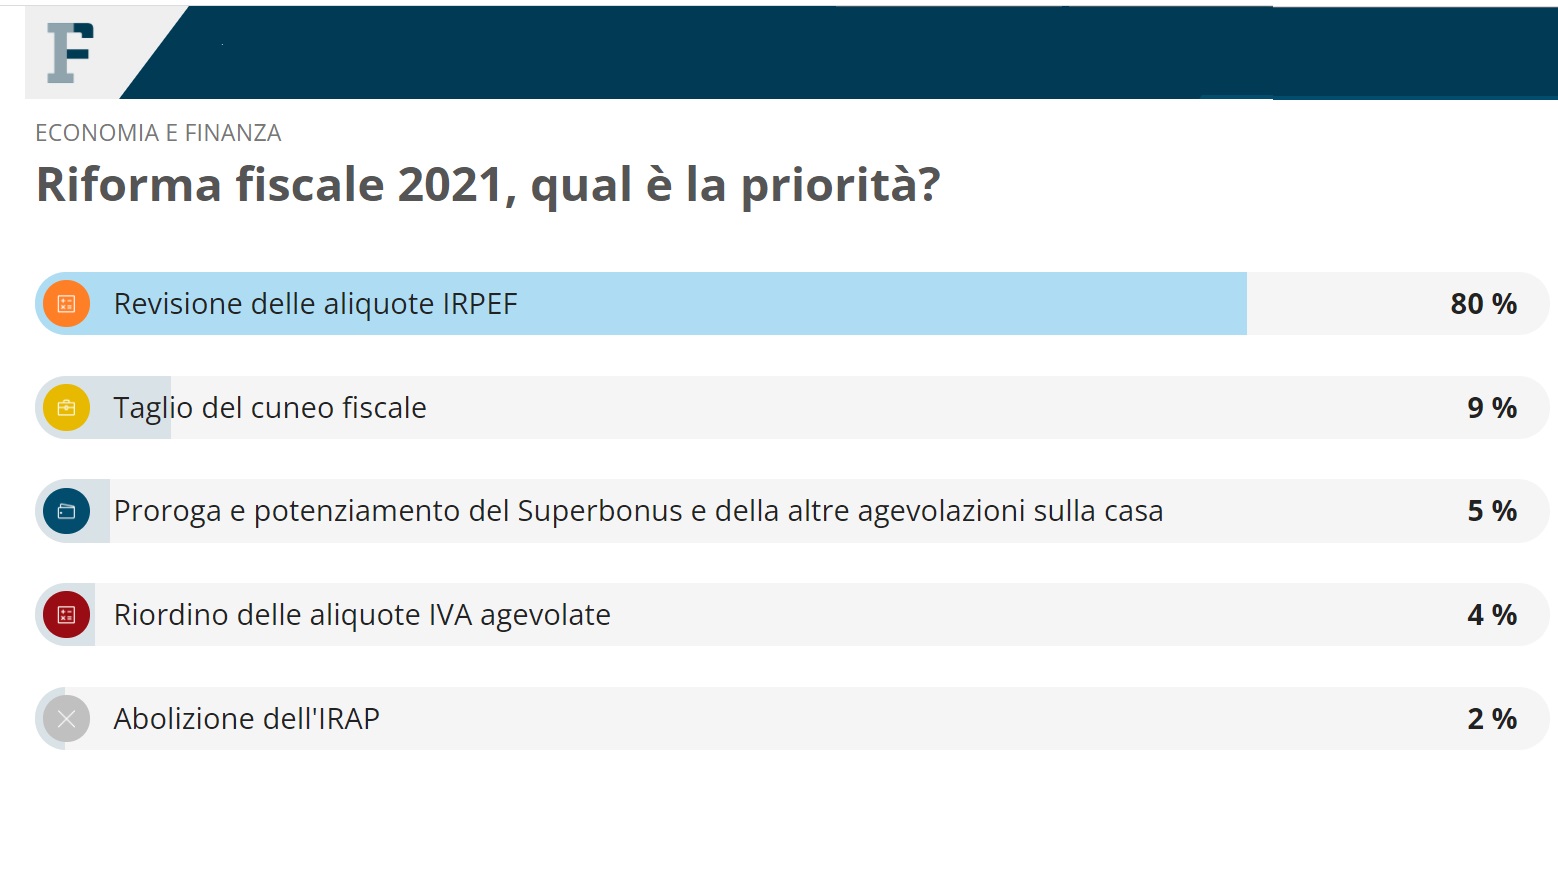1558x878 pixels.
Task: Click the F logo in header
Action: [70, 53]
